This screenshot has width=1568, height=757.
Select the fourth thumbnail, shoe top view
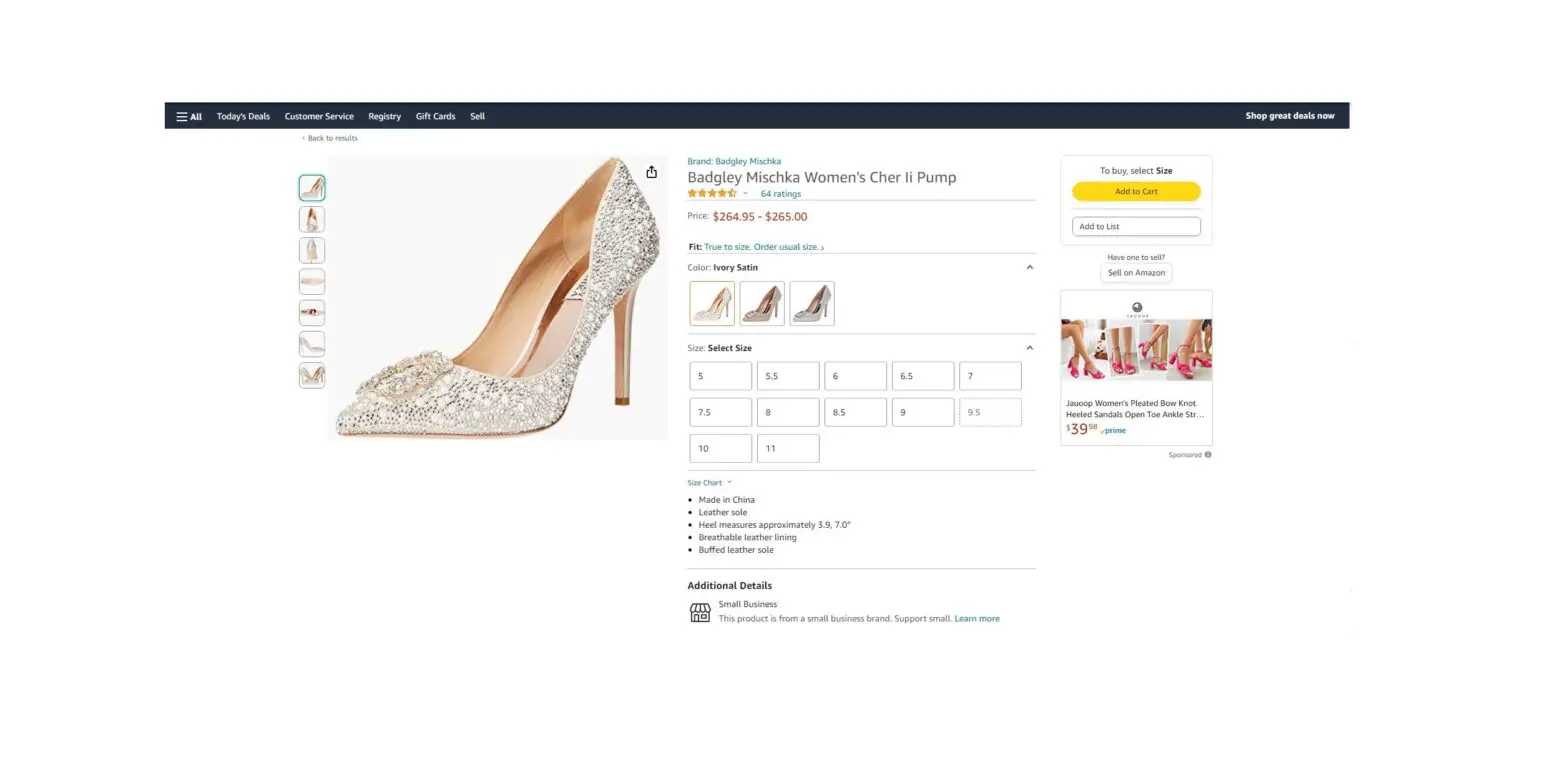pos(312,281)
